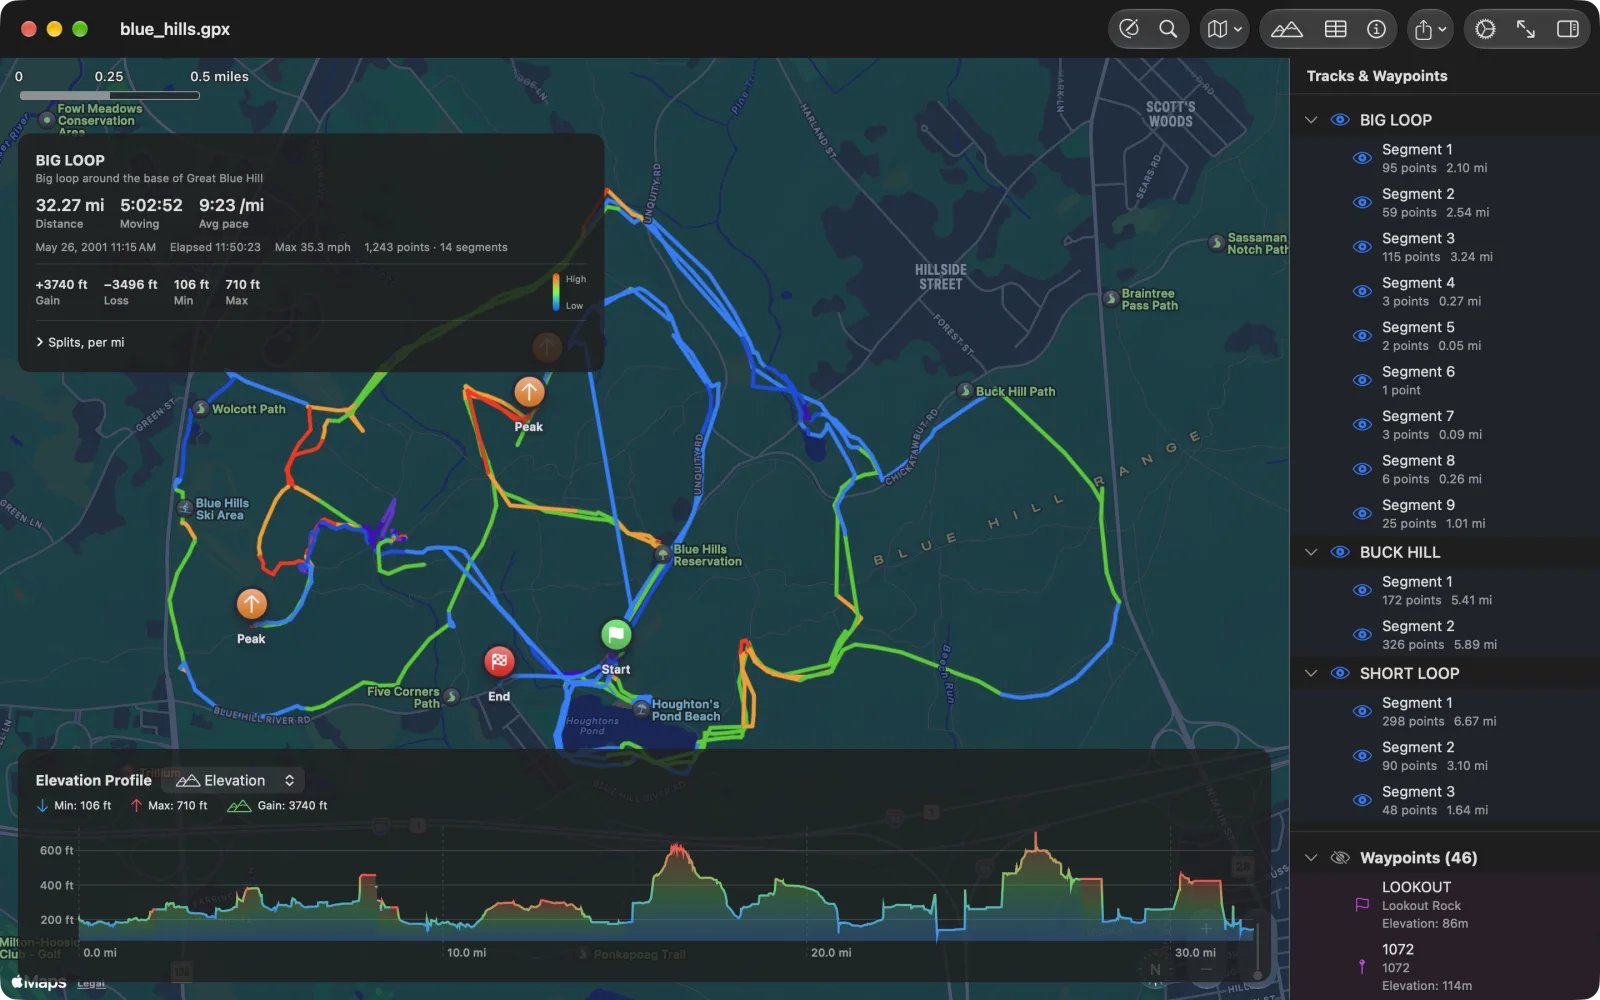Select the LOOKOUT waypoint flag icon
This screenshot has width=1600, height=1000.
click(x=1362, y=904)
